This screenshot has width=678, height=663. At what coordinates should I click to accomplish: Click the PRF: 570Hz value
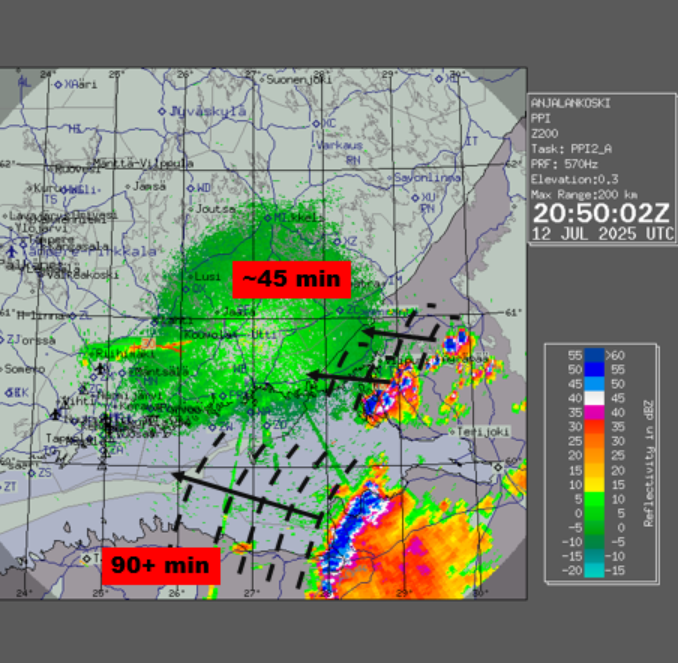tap(564, 164)
